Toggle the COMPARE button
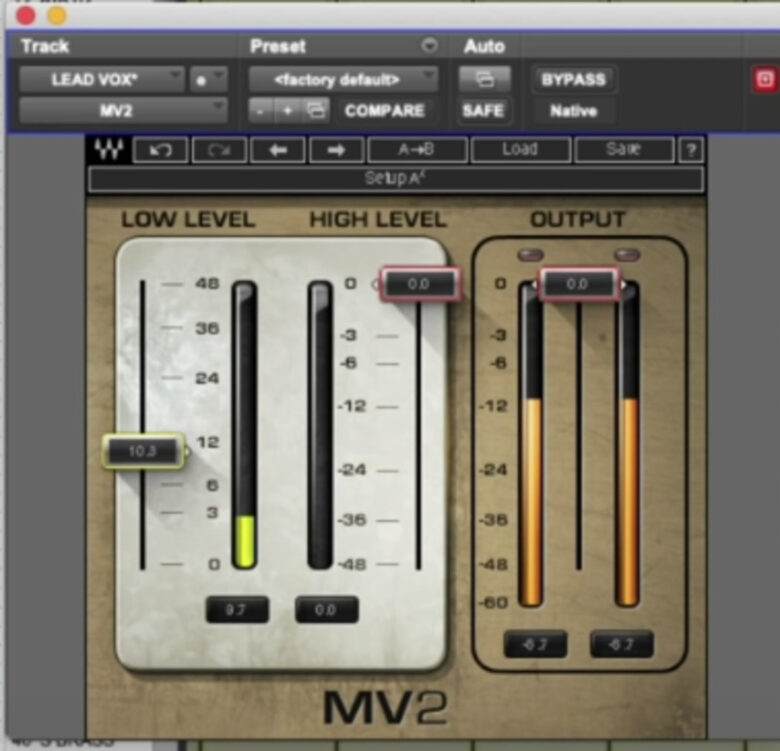Screen dimensions: 780x751 click(385, 110)
